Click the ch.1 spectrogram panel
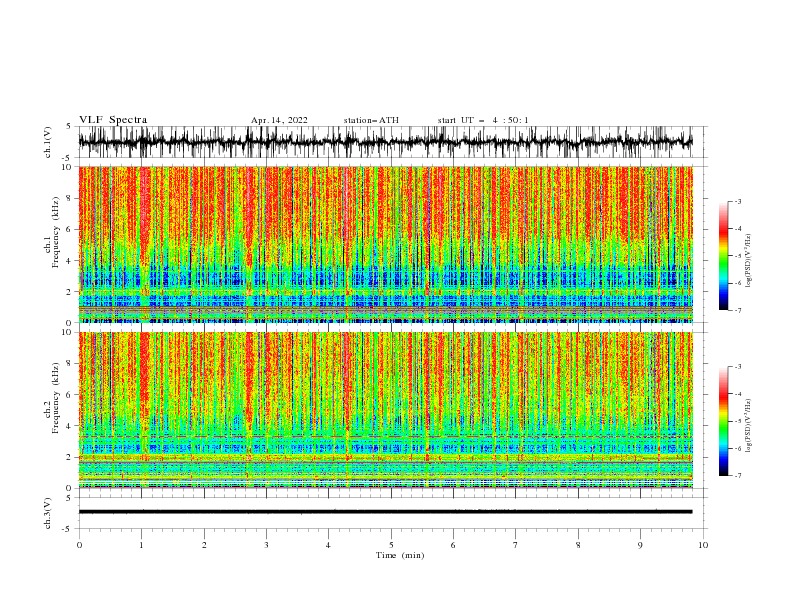 click(x=386, y=244)
